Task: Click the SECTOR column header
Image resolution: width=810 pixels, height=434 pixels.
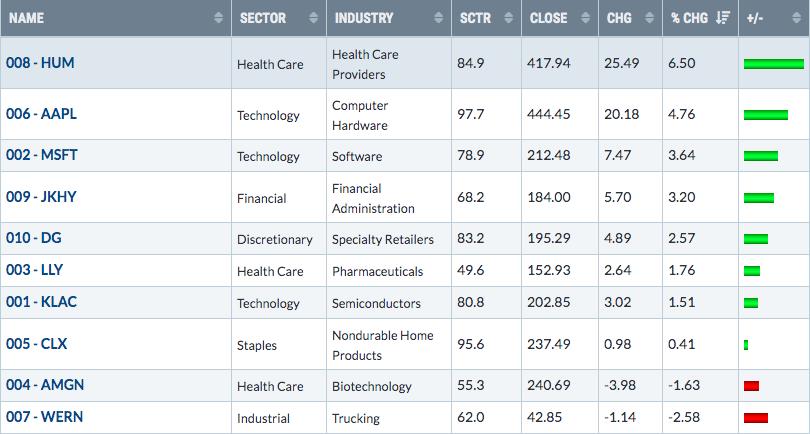Action: tap(262, 18)
